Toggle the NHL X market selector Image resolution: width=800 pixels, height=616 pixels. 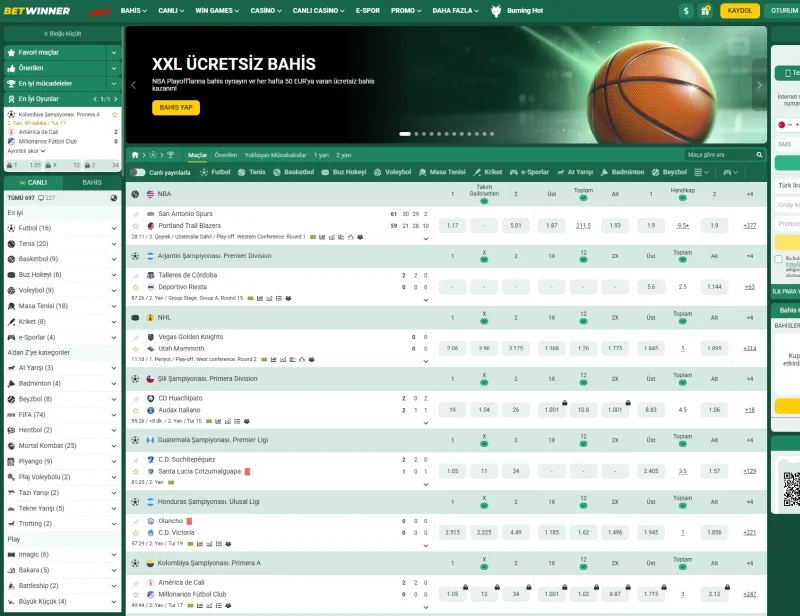(484, 322)
